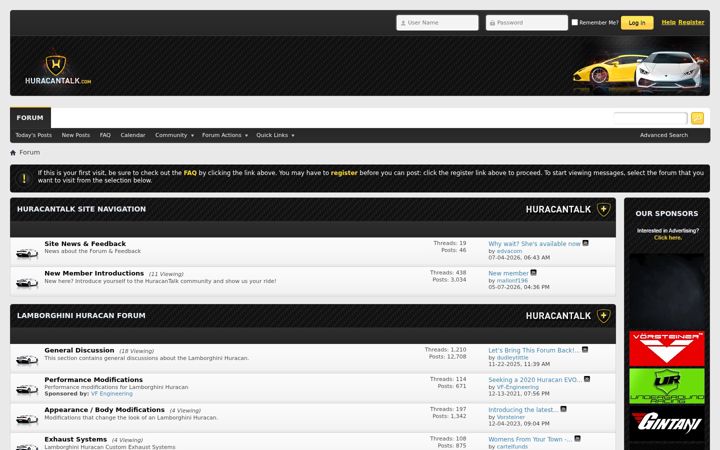This screenshot has height=450, width=720.
Task: Open the New Member Introductions forum
Action: point(94,273)
